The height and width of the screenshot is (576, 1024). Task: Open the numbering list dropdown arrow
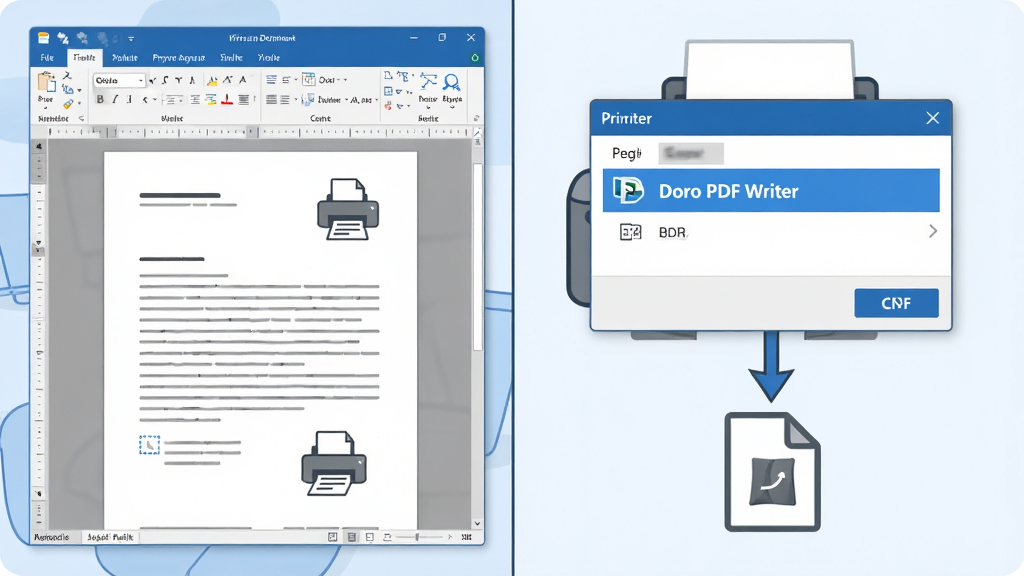coord(295,80)
